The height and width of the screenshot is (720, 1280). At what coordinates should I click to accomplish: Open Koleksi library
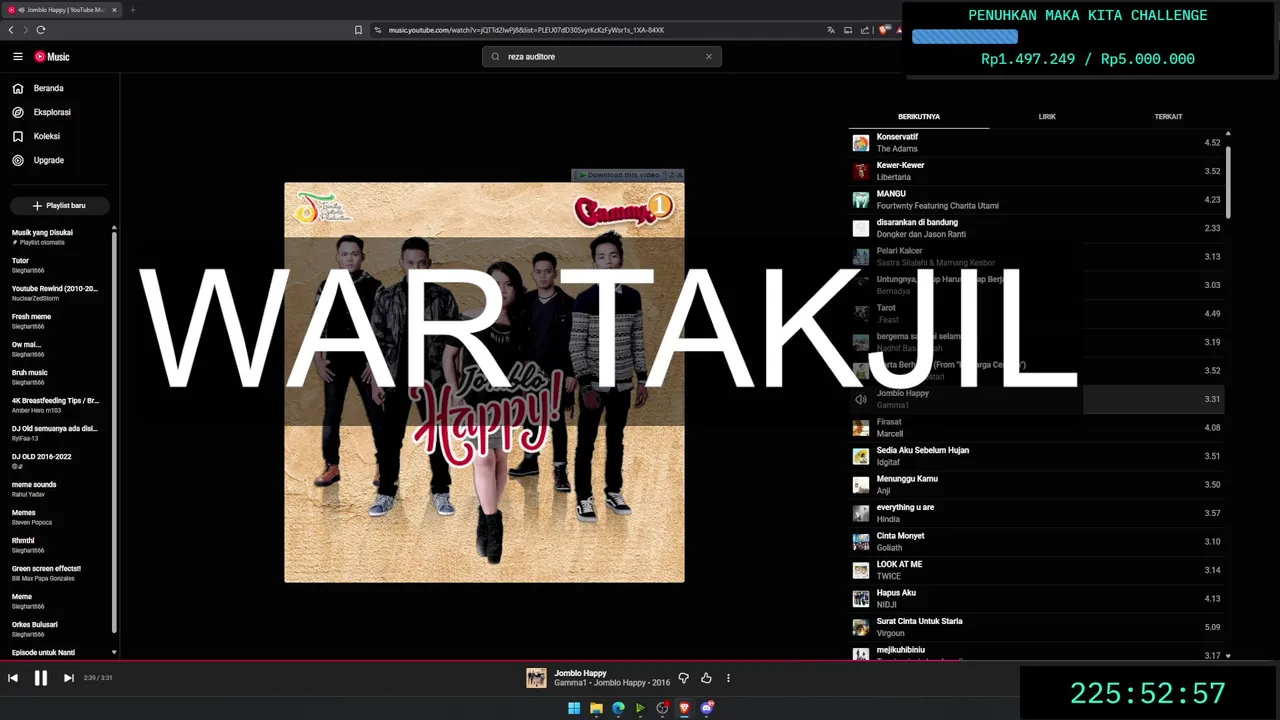[37, 136]
